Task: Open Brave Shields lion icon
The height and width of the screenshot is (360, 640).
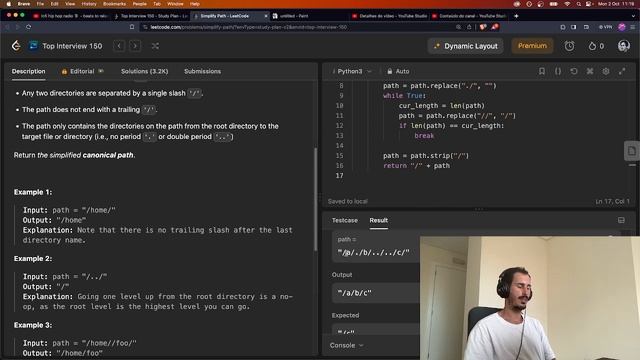Action: click(483, 27)
